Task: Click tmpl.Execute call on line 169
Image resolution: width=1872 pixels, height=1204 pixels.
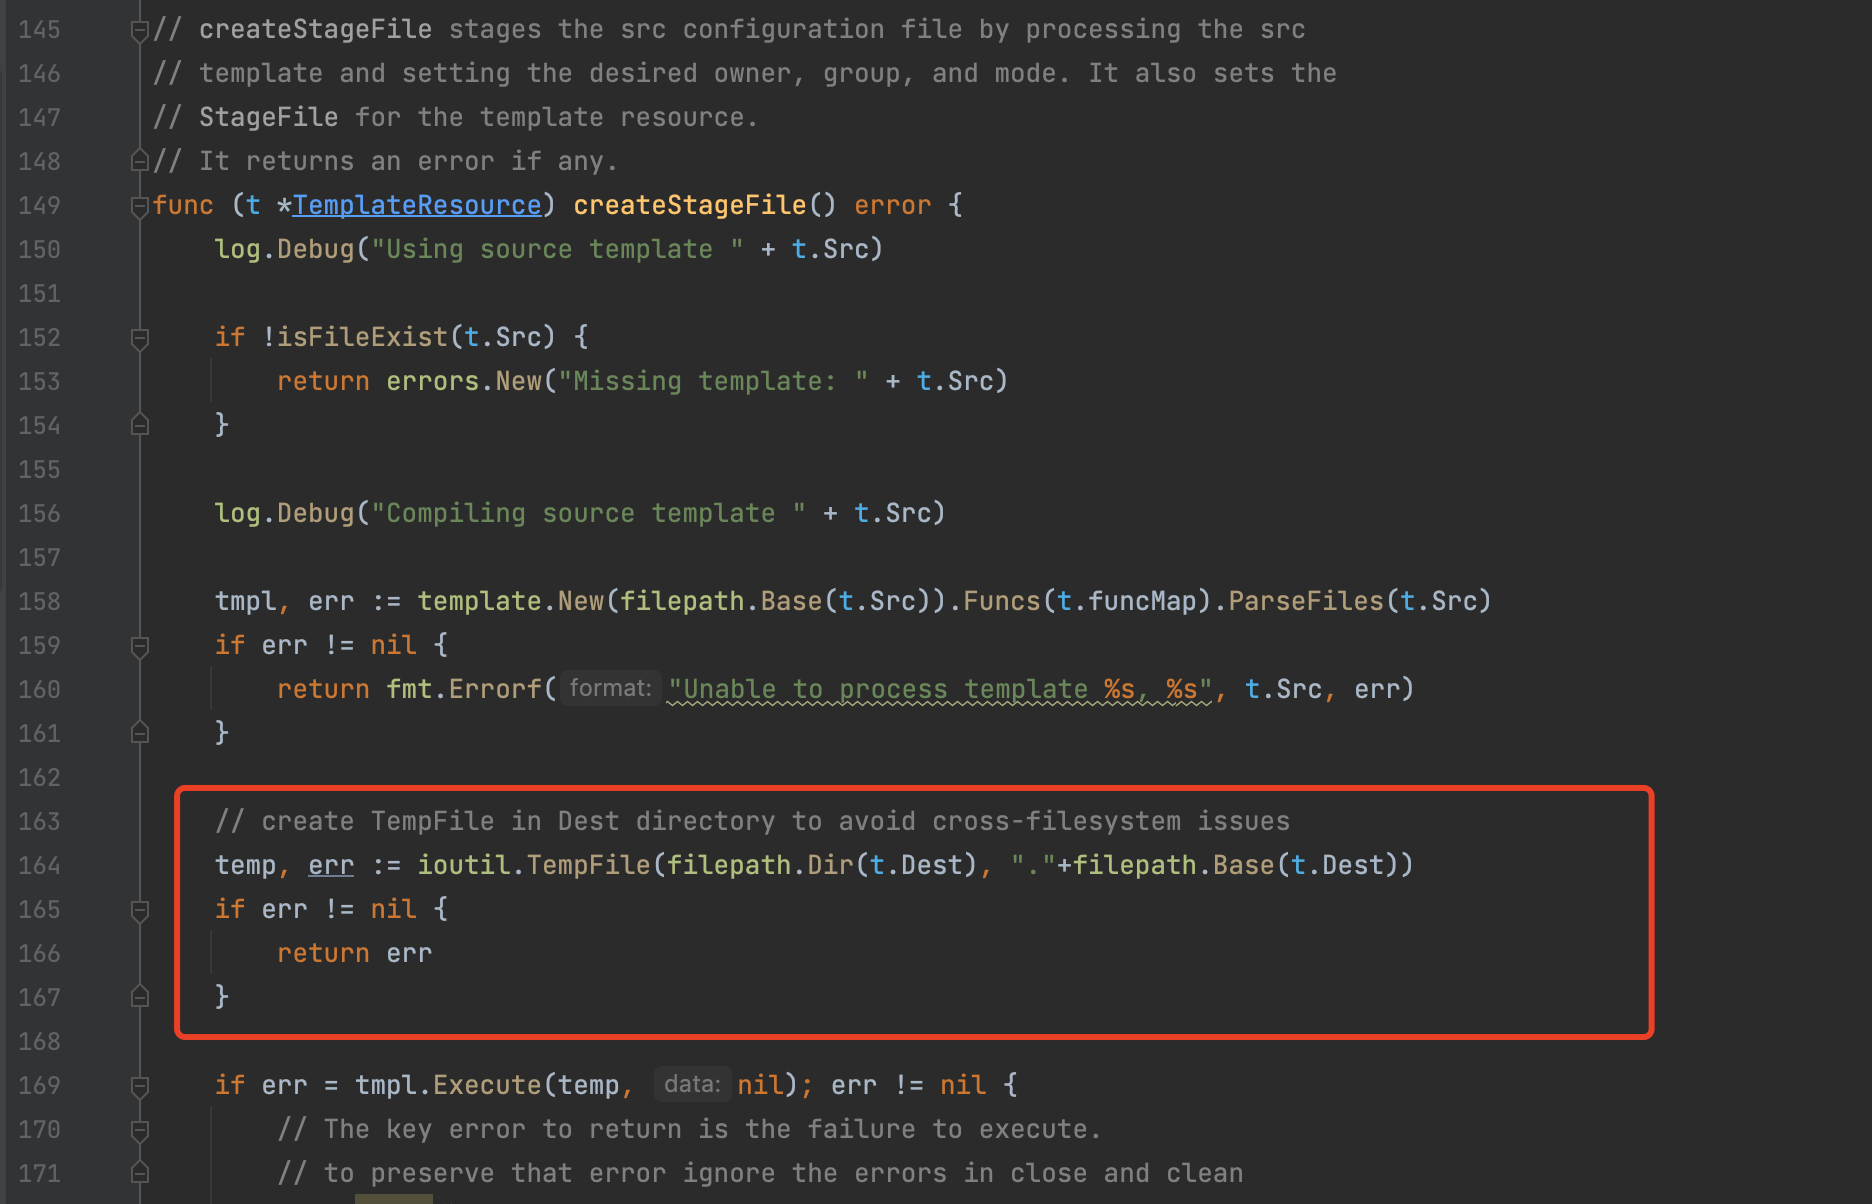Action: coord(449,1085)
